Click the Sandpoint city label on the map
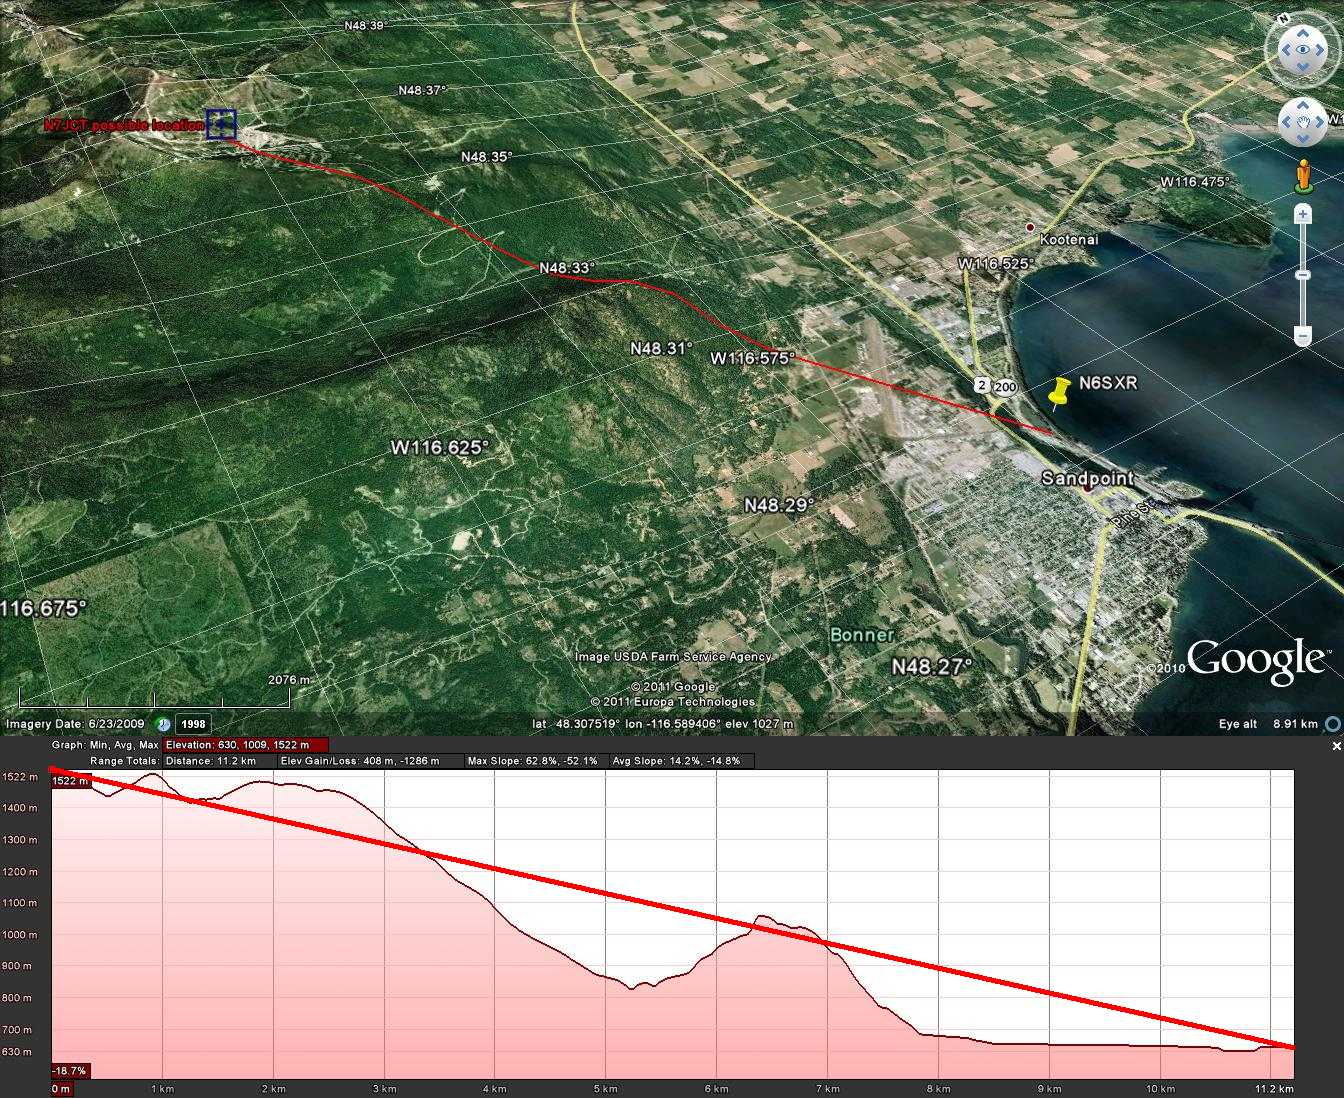Screen dimensions: 1344x1098 [x=1087, y=478]
